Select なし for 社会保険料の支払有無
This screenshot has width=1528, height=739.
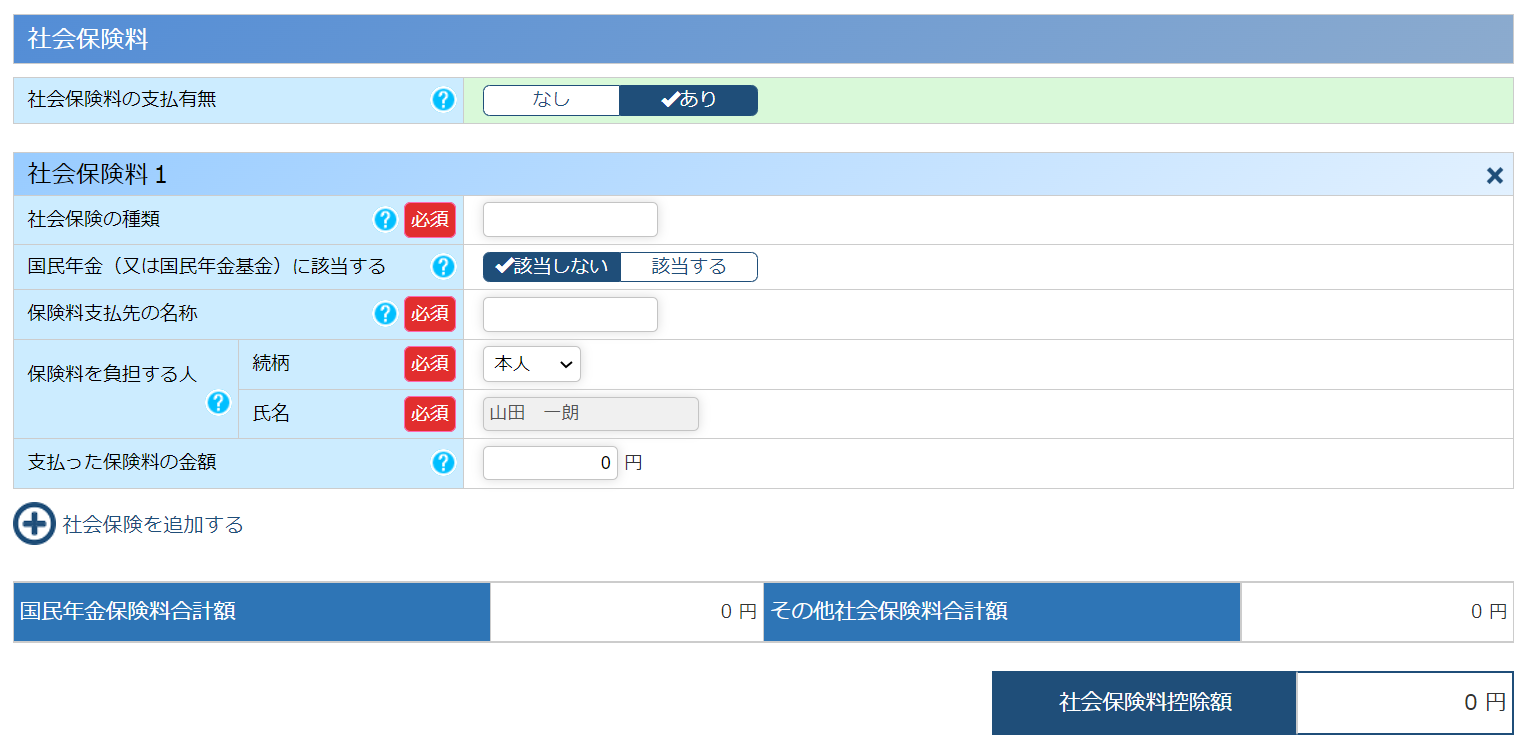click(x=551, y=100)
